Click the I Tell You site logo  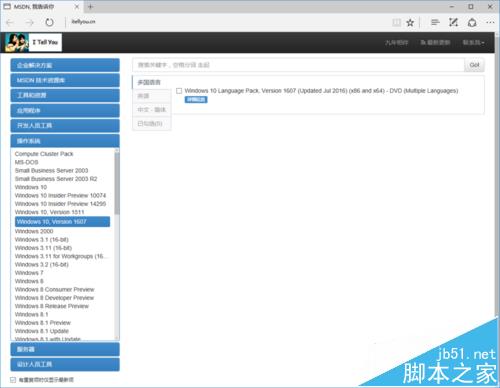(33, 42)
